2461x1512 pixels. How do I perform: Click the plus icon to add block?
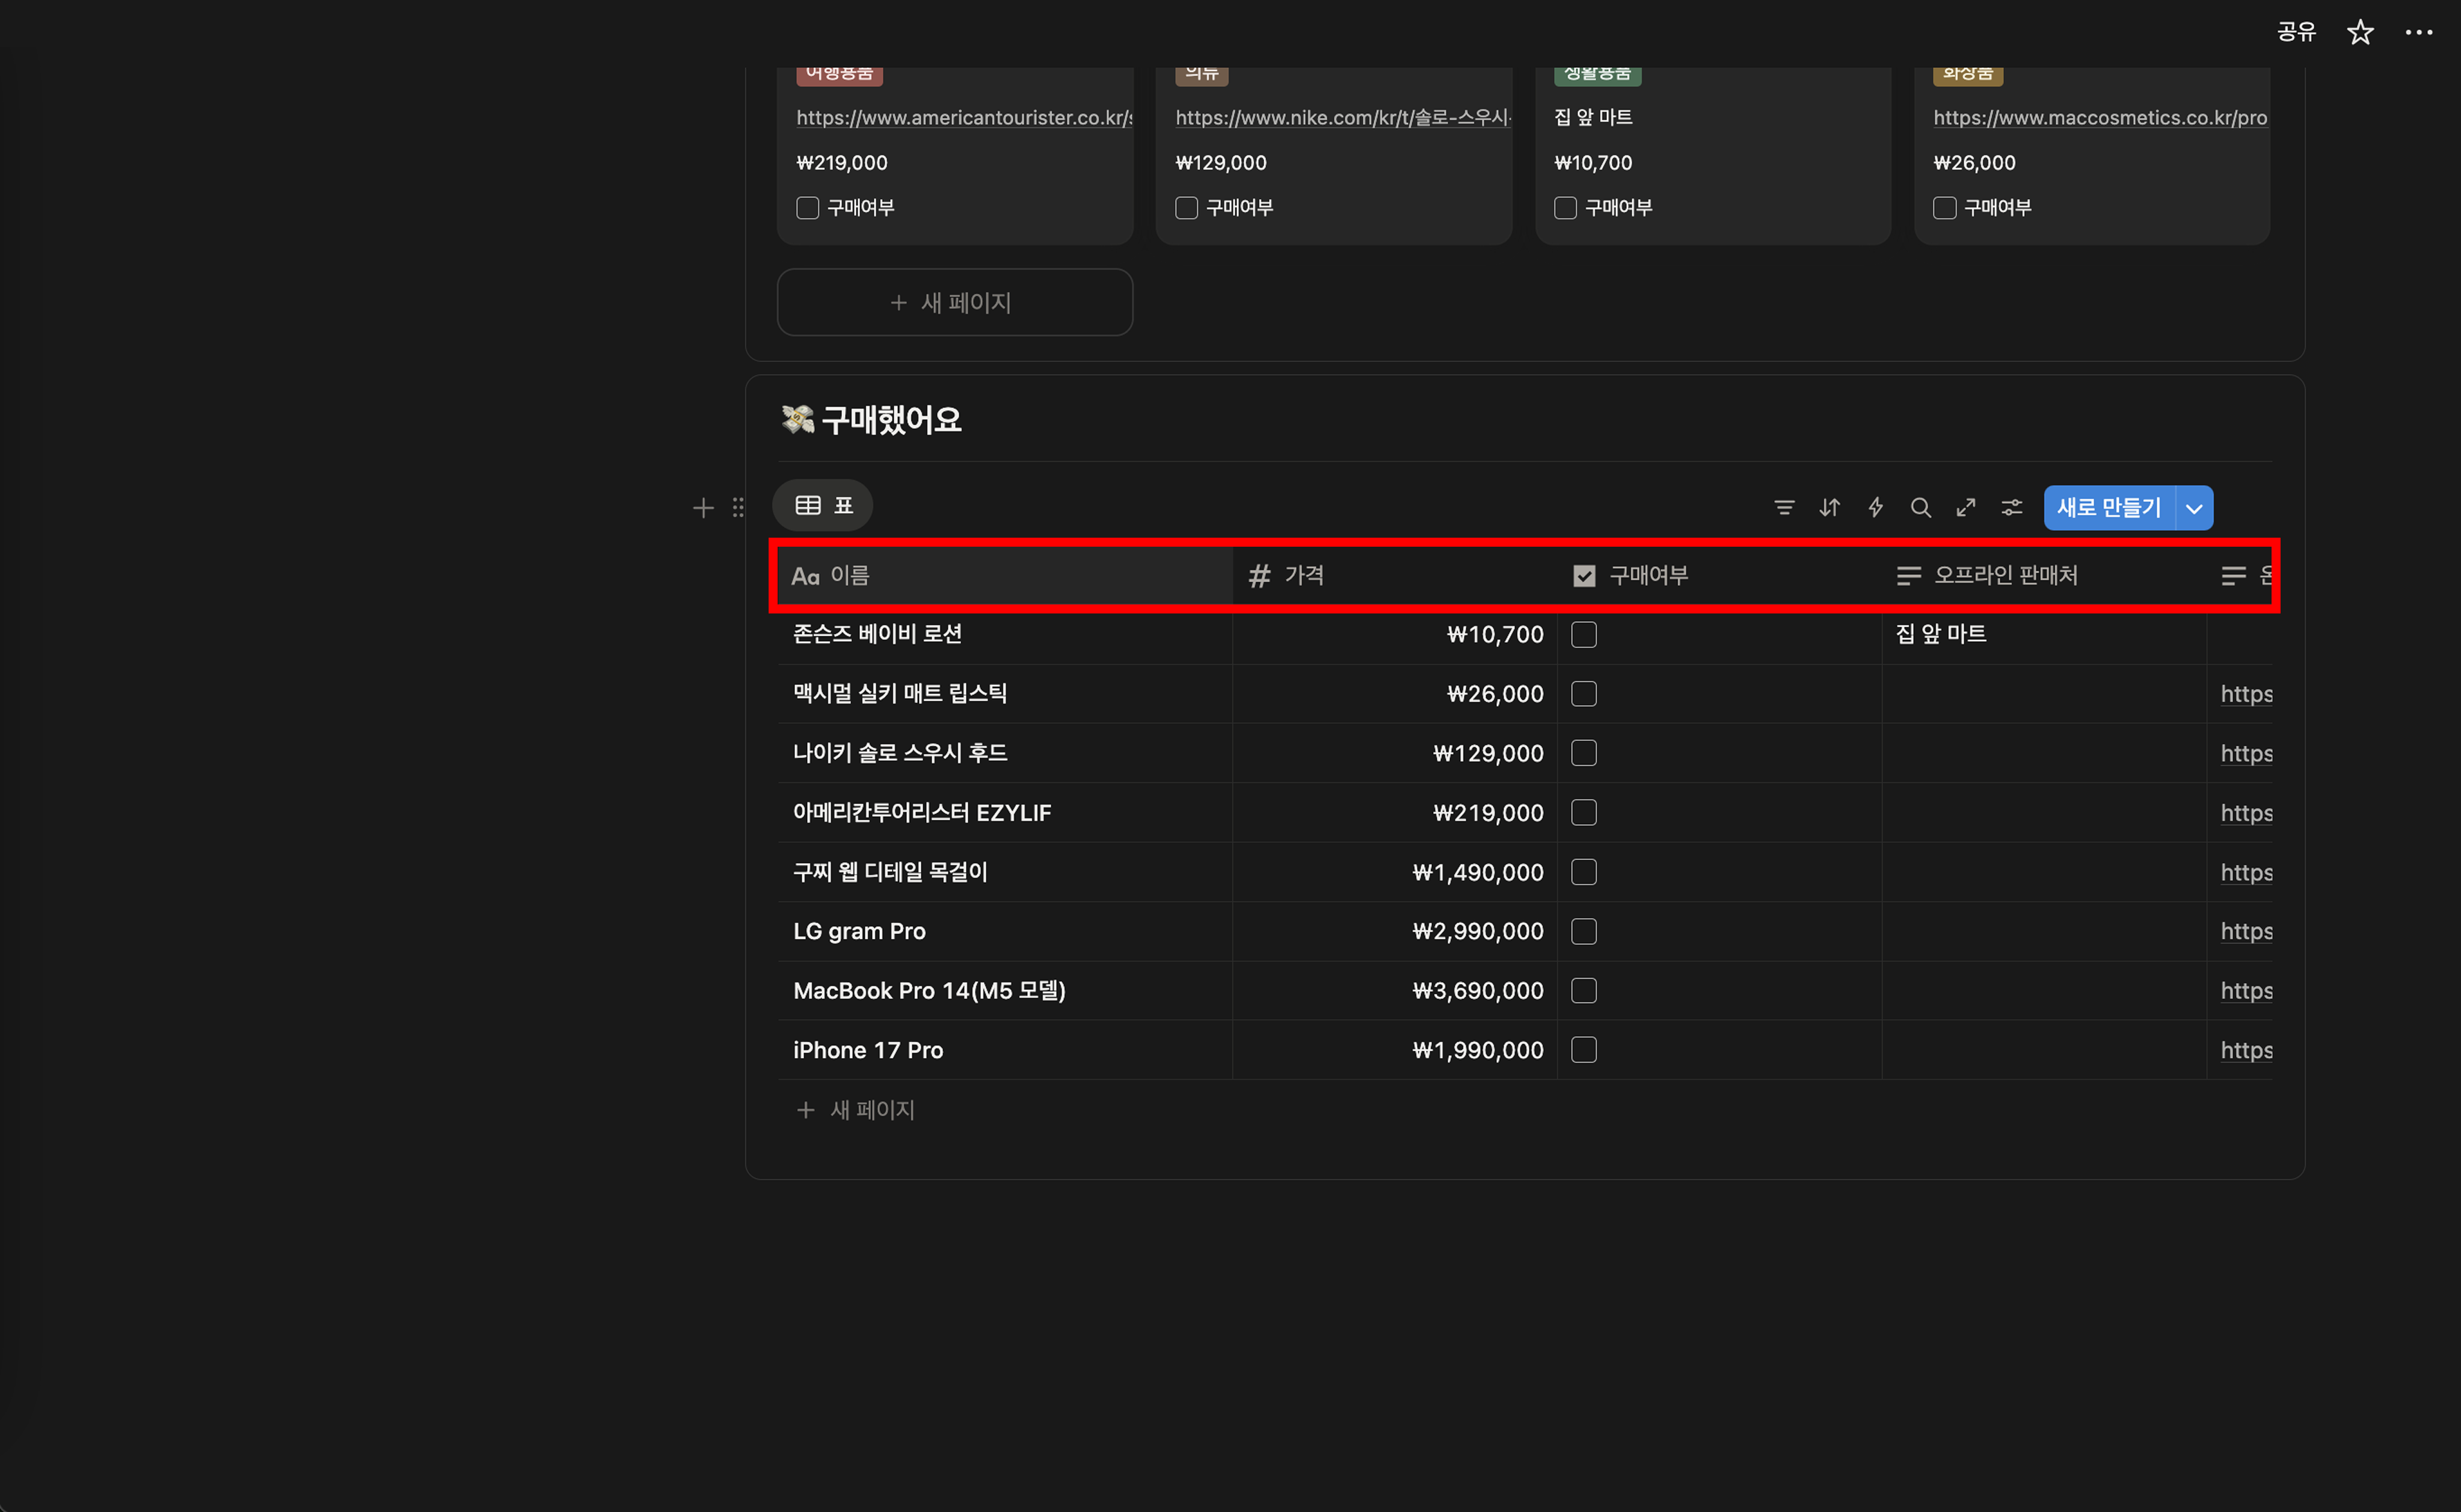click(x=703, y=508)
